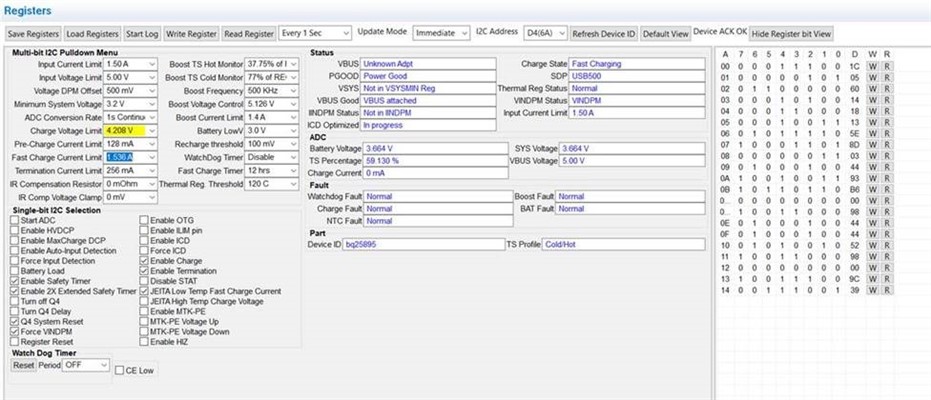Click W button for register 06
The height and width of the screenshot is (400, 931).
click(872, 133)
